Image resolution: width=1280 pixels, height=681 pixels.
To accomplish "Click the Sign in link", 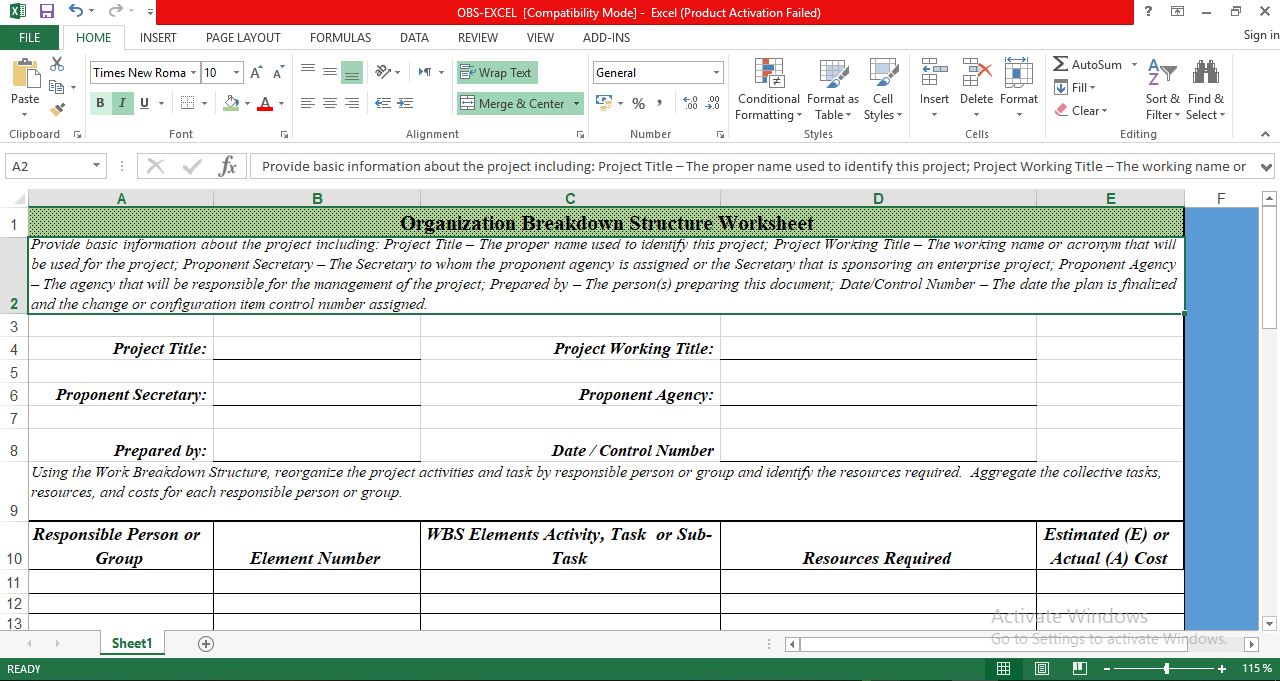I will tap(1258, 34).
